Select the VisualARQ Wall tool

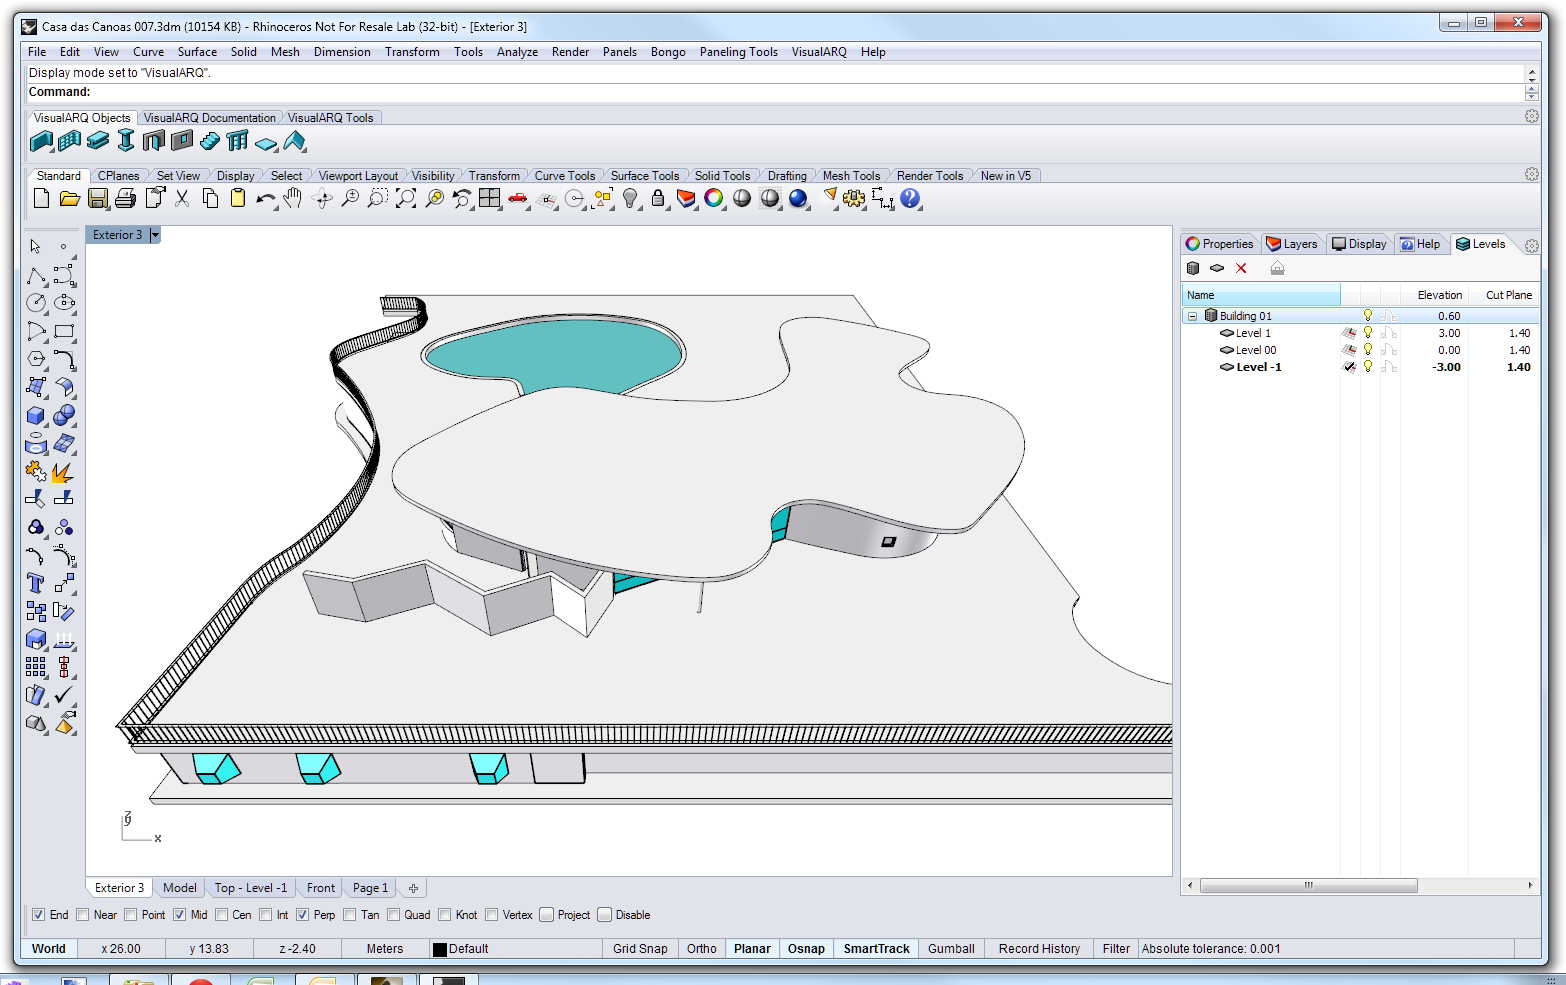(x=41, y=141)
